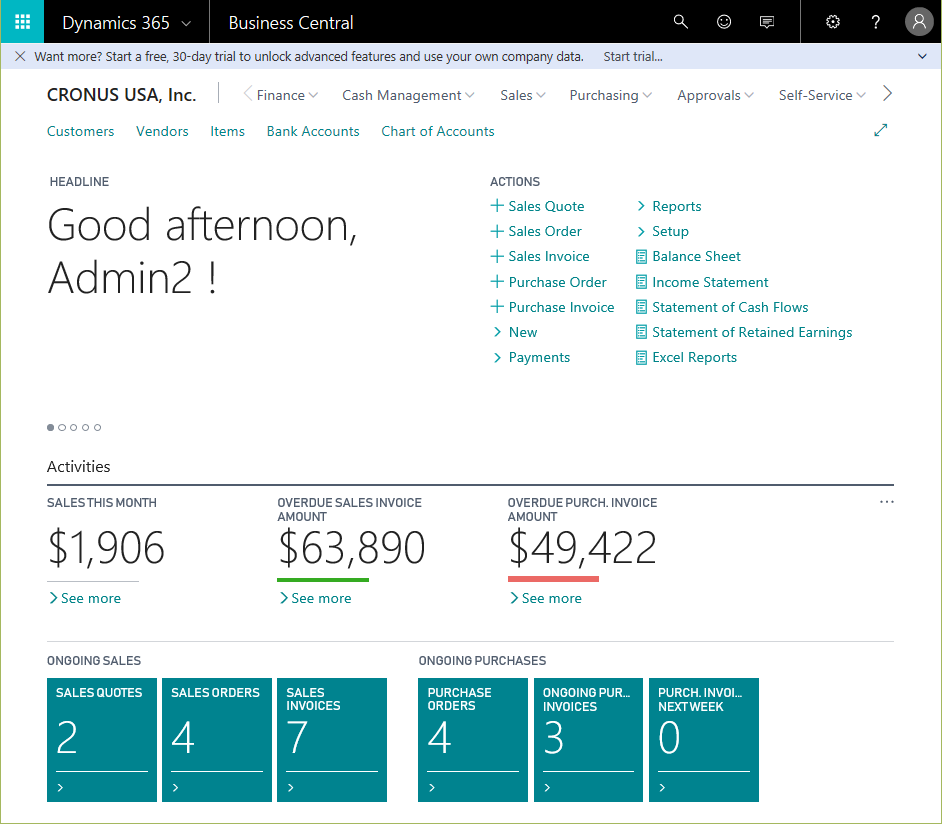
Task: Open the Dynamics 365 dropdown
Action: point(127,23)
